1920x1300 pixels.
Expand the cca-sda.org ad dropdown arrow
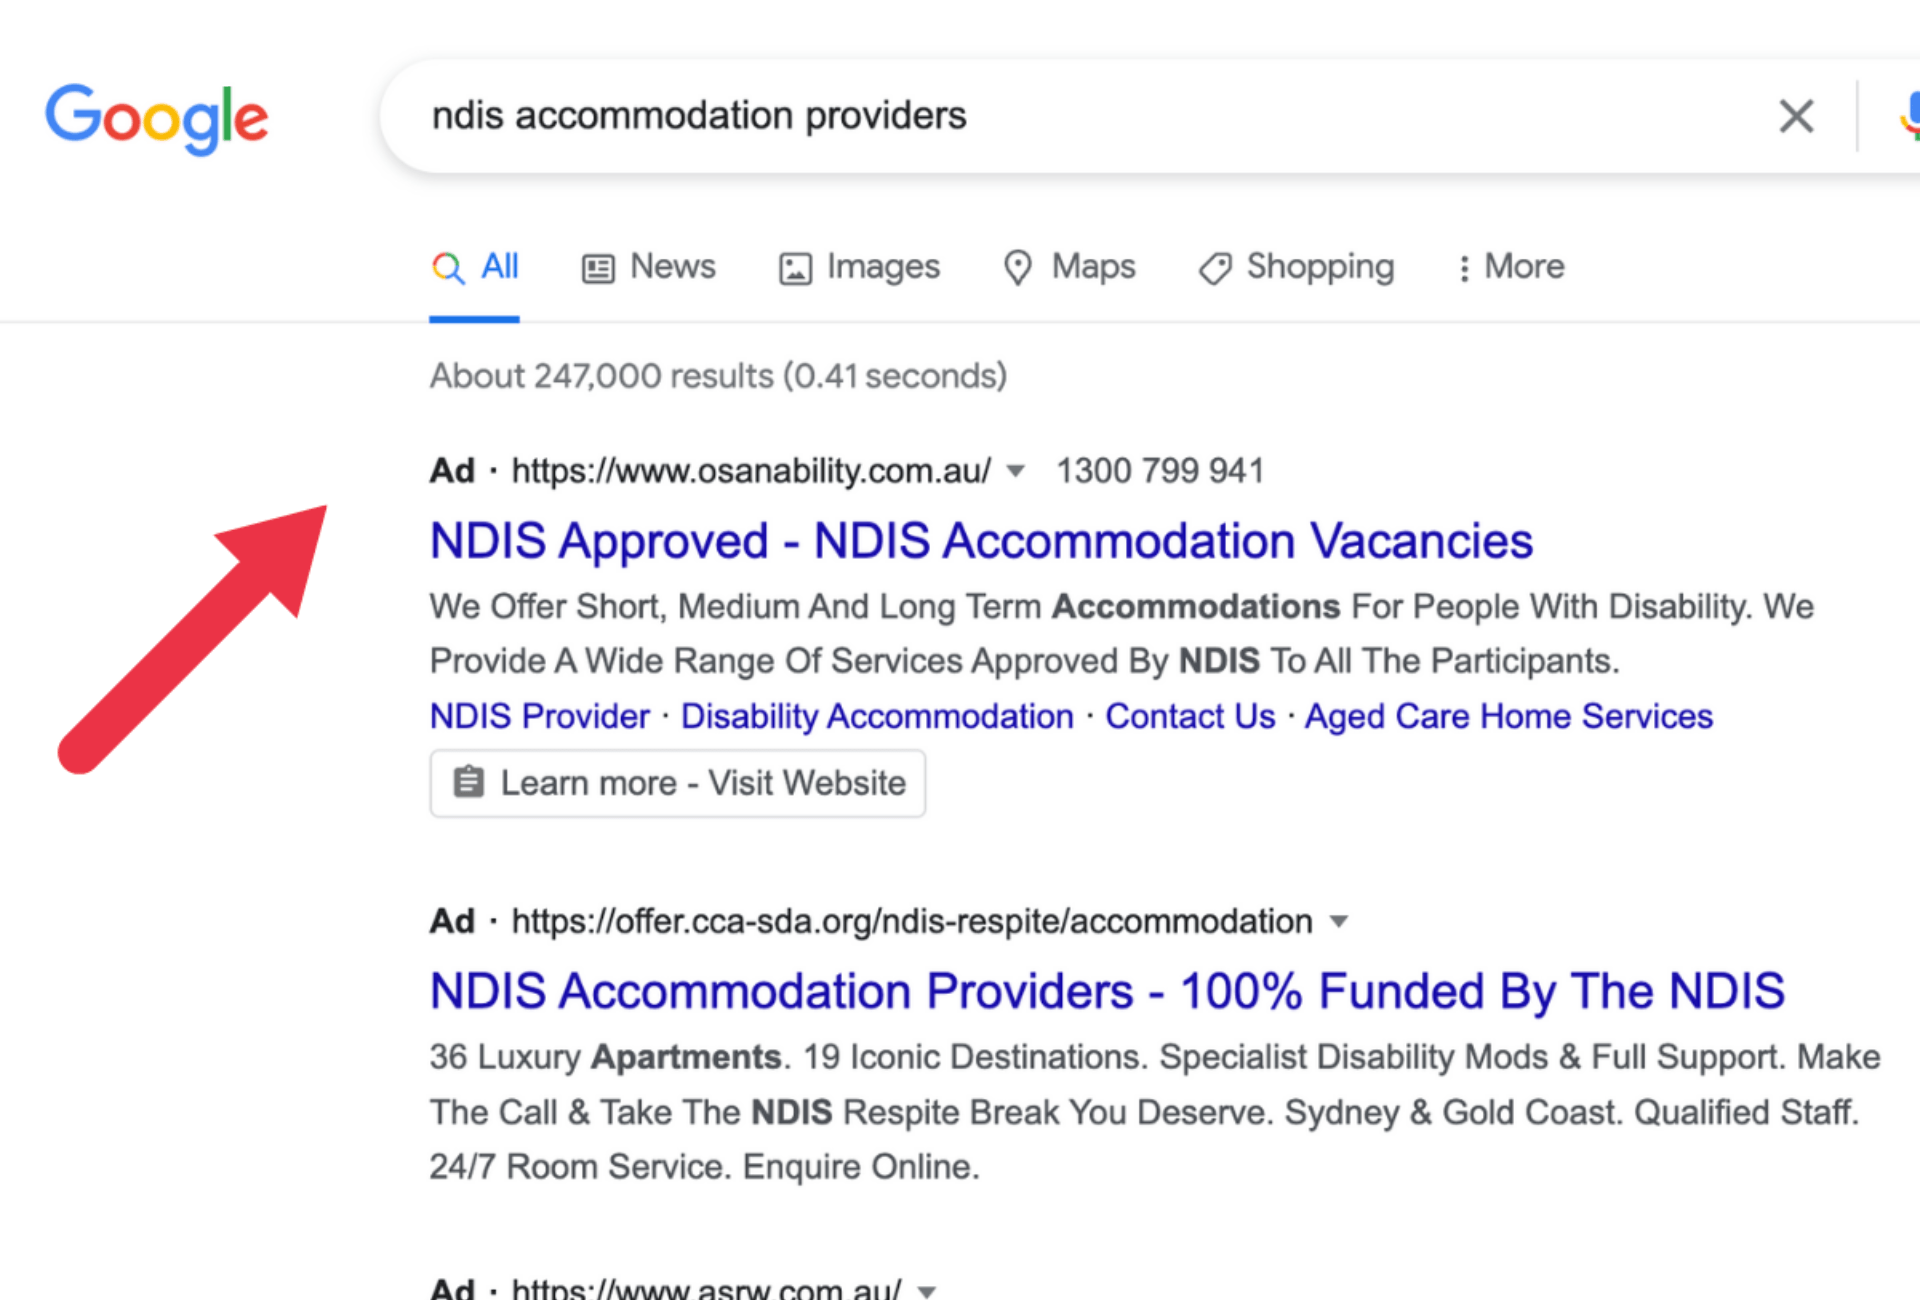(x=1338, y=921)
